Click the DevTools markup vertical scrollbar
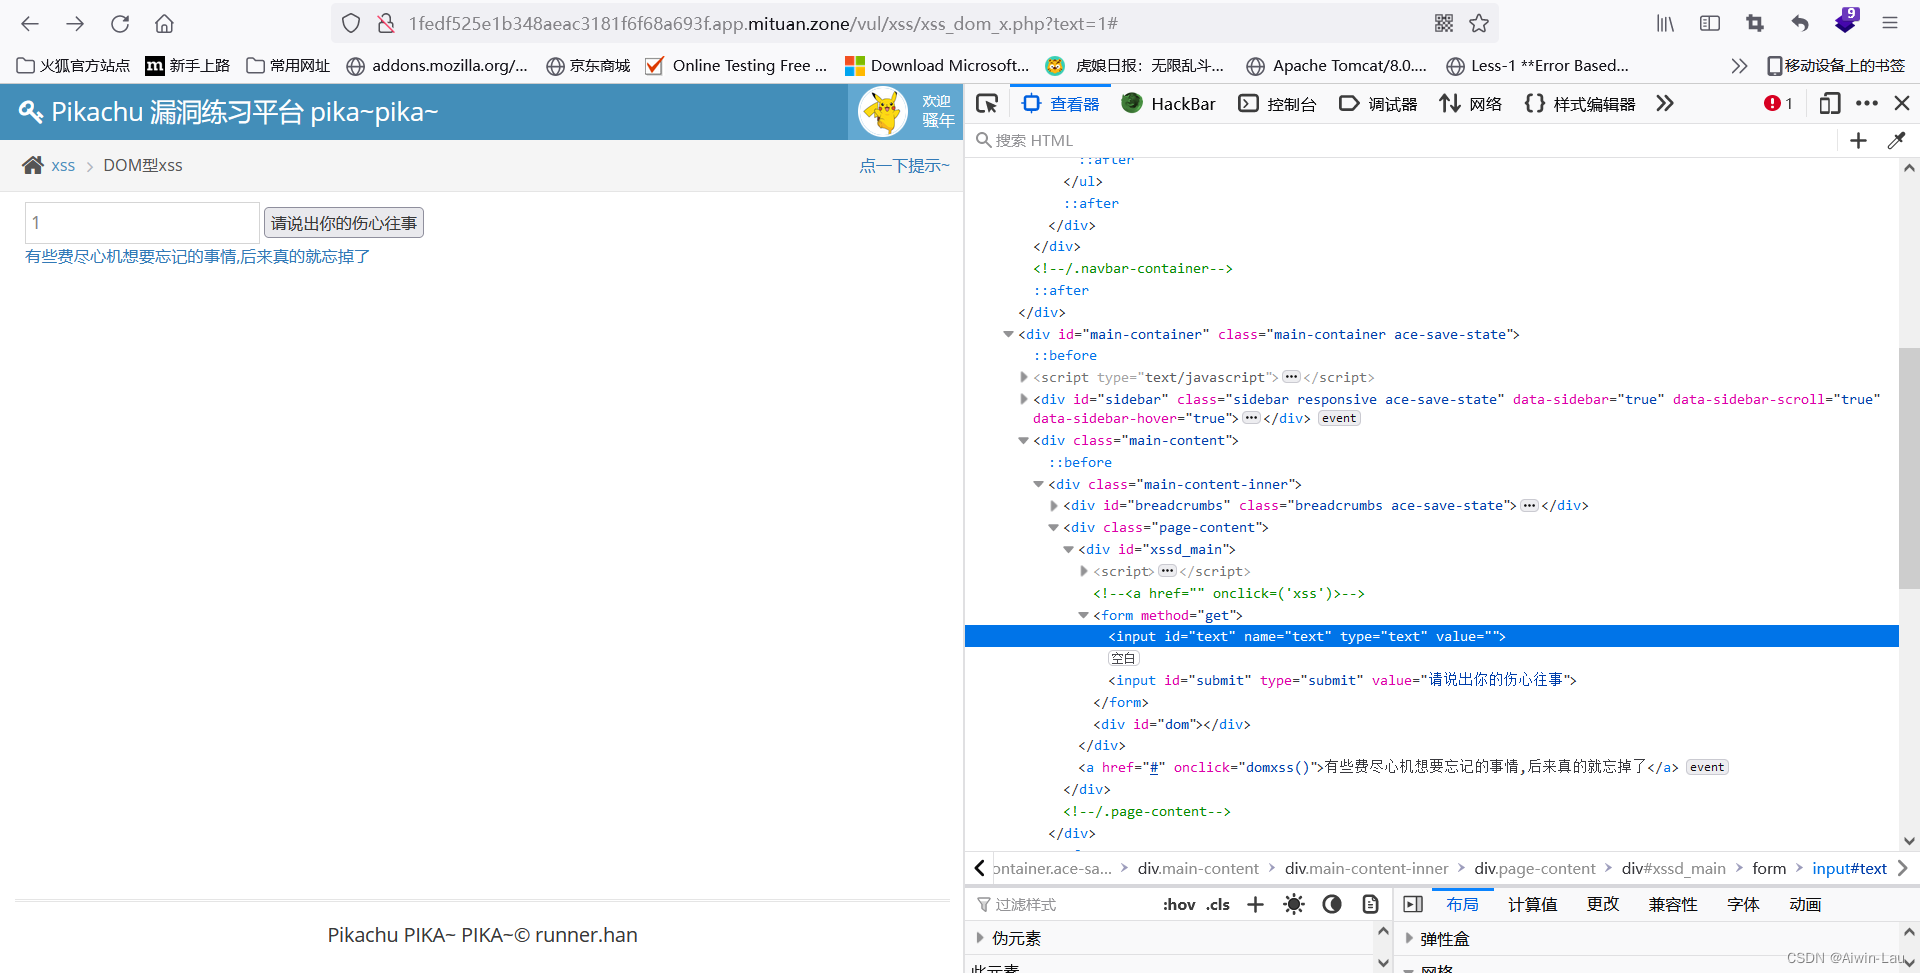This screenshot has width=1920, height=973. pos(1909,468)
